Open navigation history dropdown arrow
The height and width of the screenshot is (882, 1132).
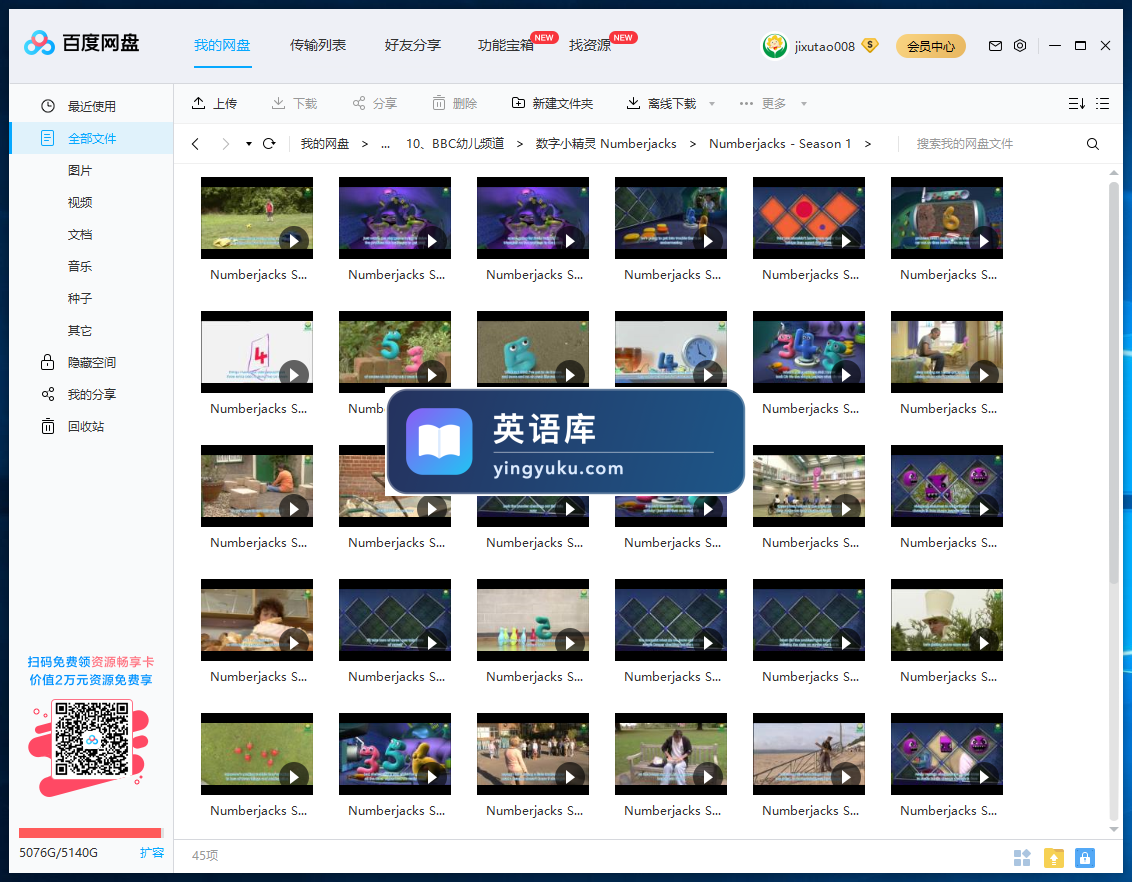248,144
